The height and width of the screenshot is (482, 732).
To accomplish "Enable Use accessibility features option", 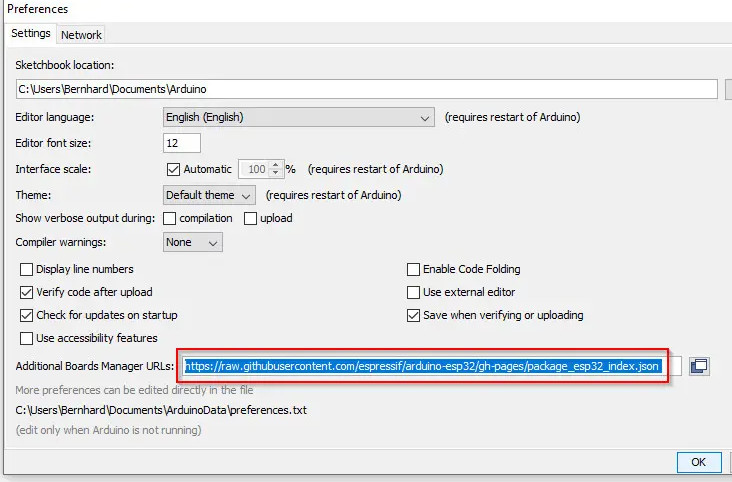I will [27, 338].
